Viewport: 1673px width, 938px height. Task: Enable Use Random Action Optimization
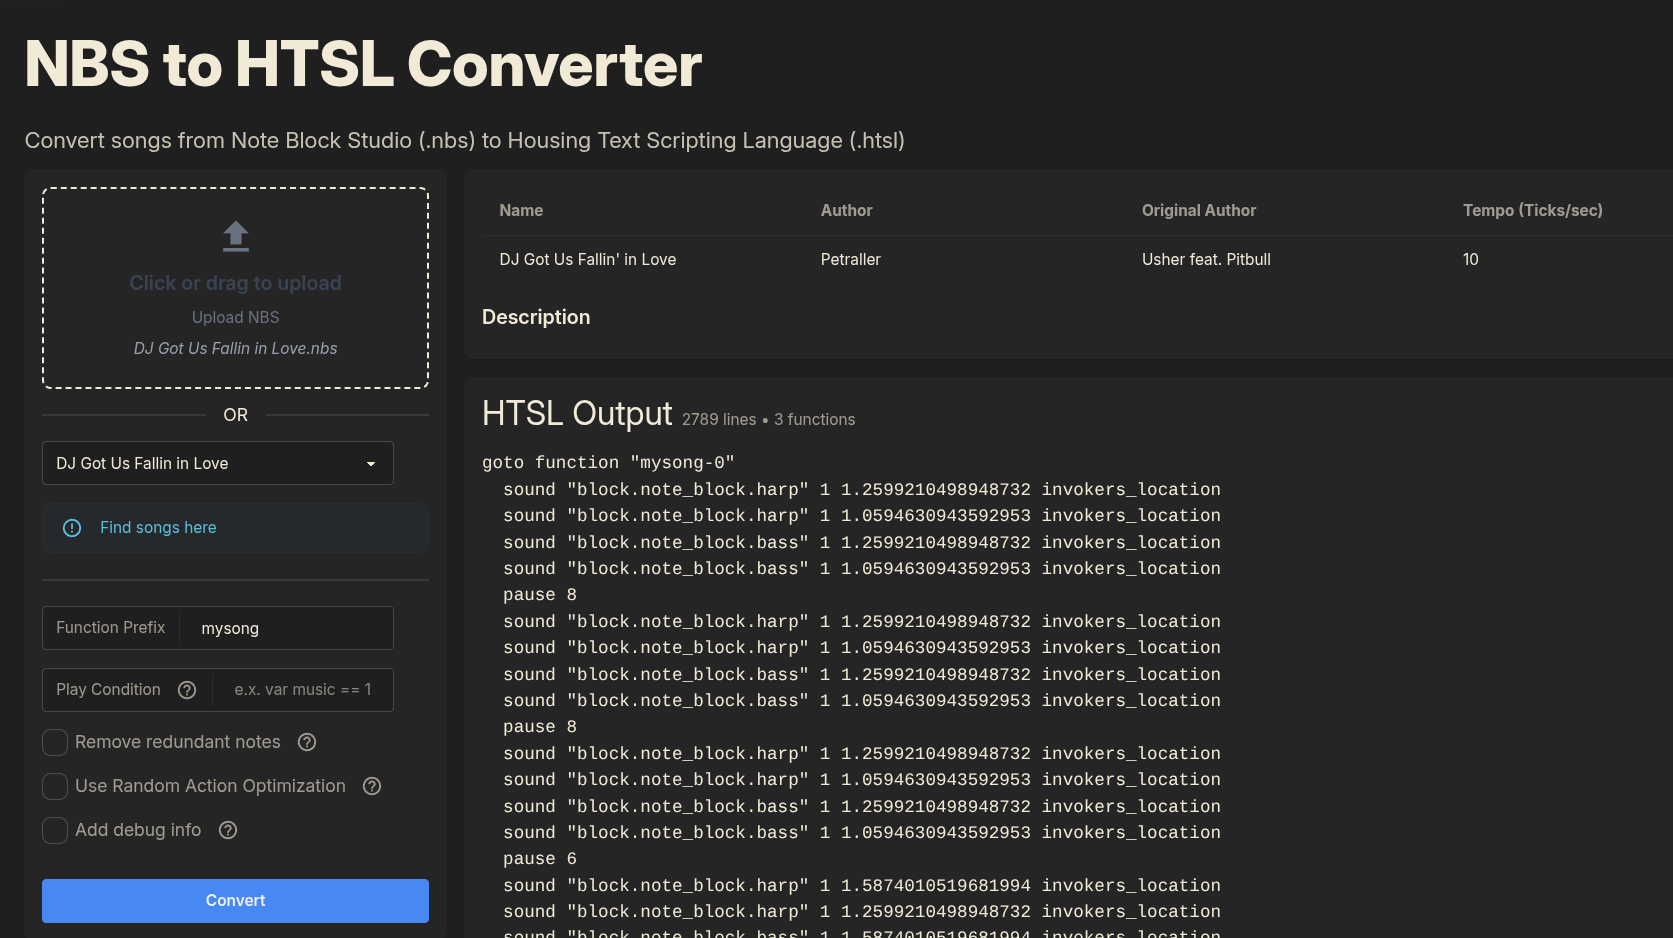tap(55, 786)
